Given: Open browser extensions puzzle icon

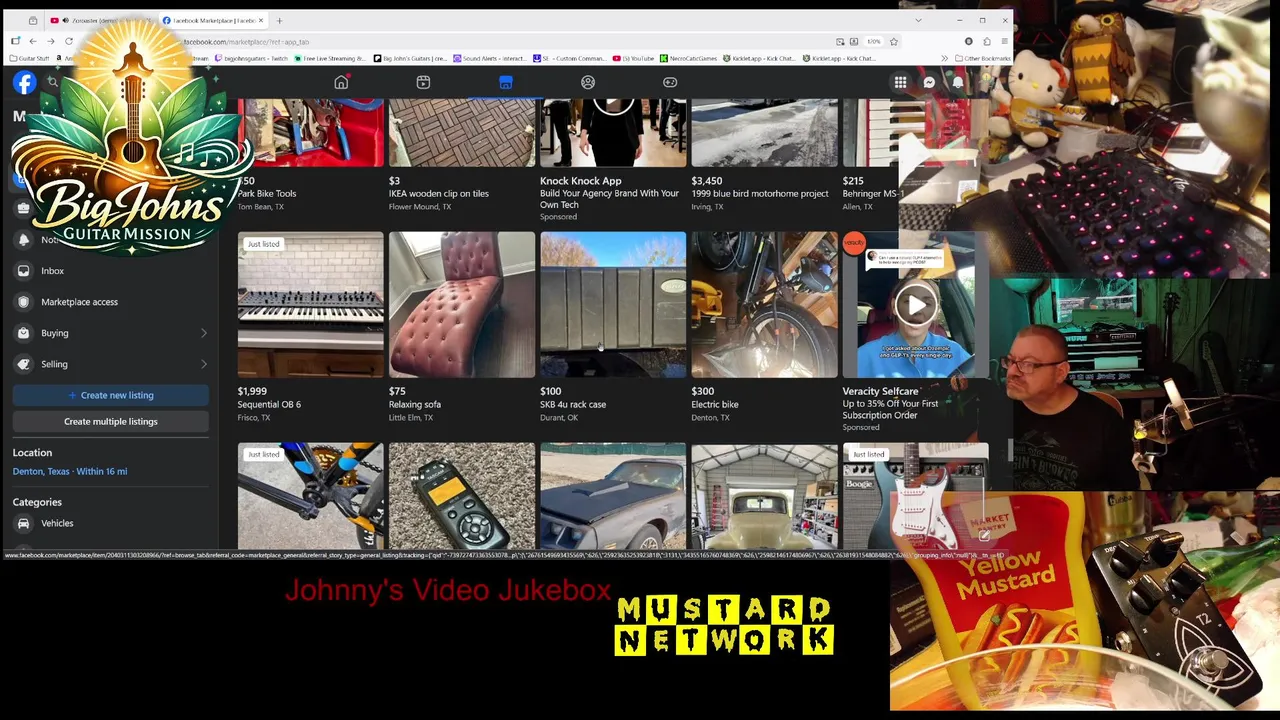Looking at the screenshot, I should 986,41.
